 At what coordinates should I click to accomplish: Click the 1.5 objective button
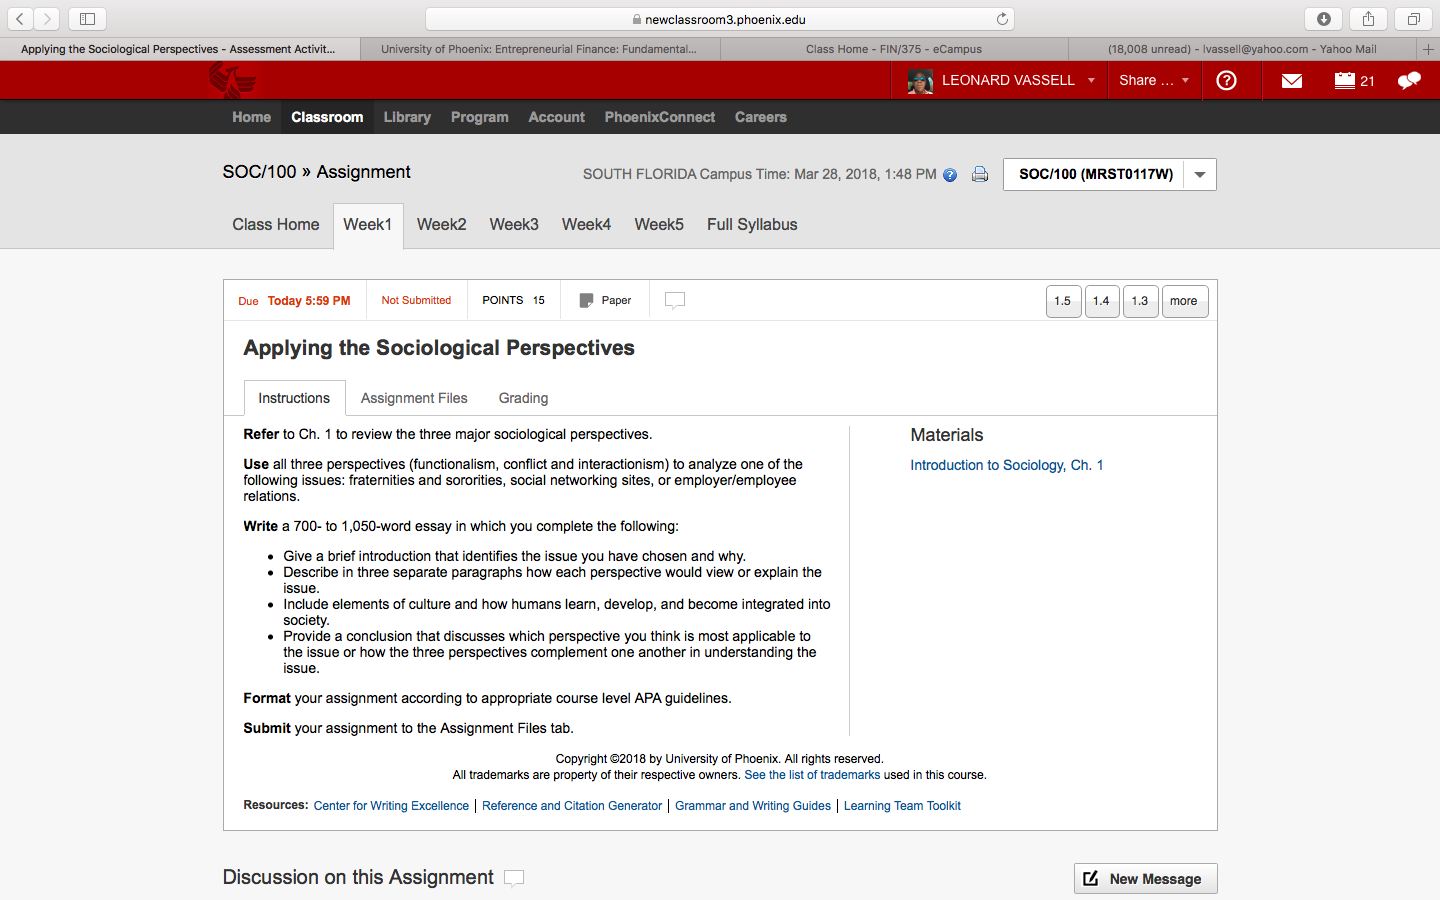click(x=1063, y=301)
